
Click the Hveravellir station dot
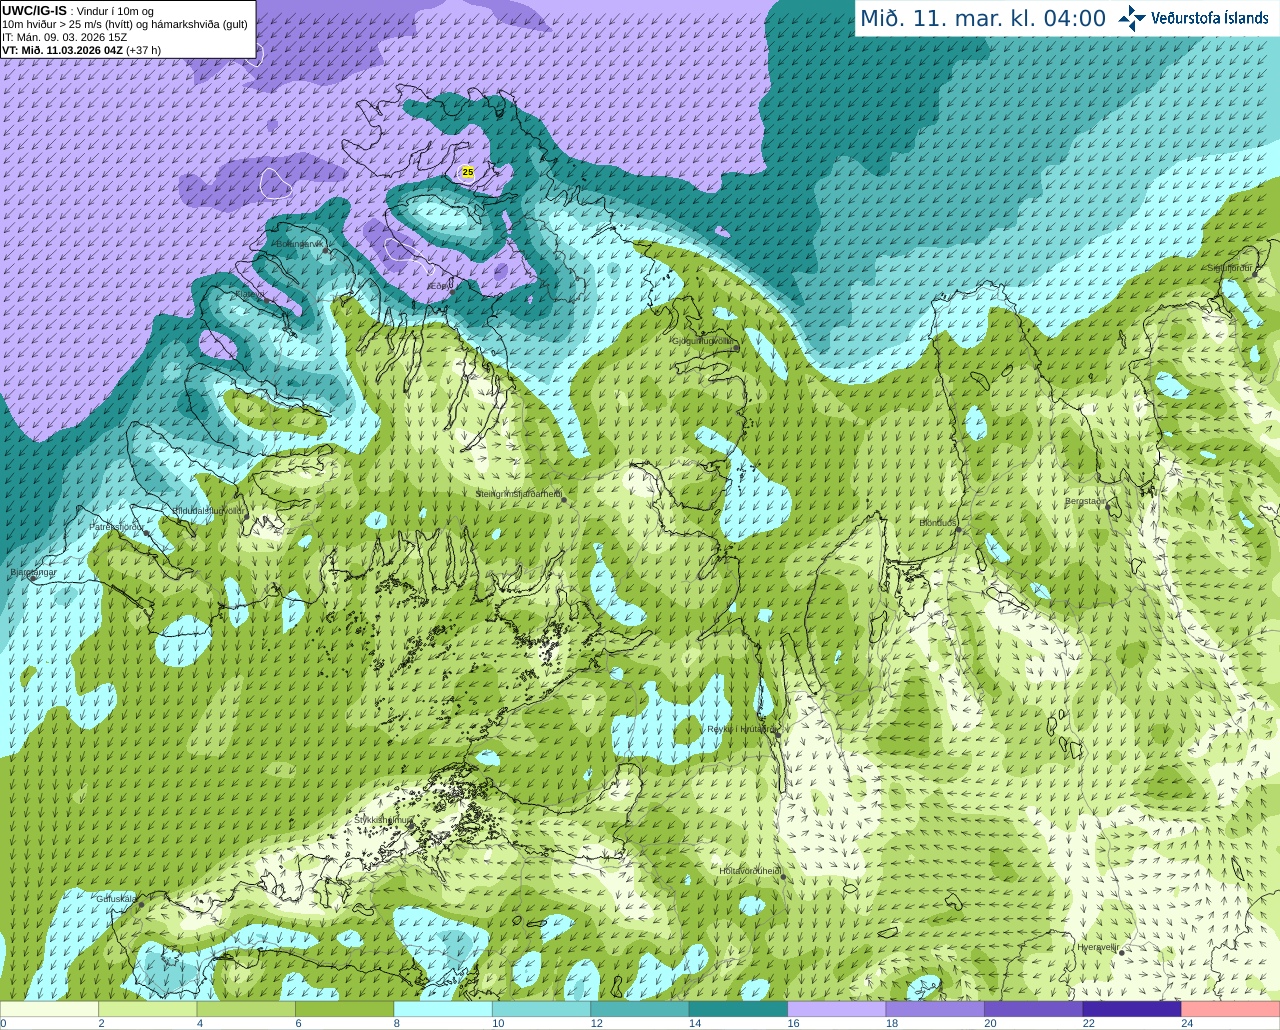[x=1122, y=953]
